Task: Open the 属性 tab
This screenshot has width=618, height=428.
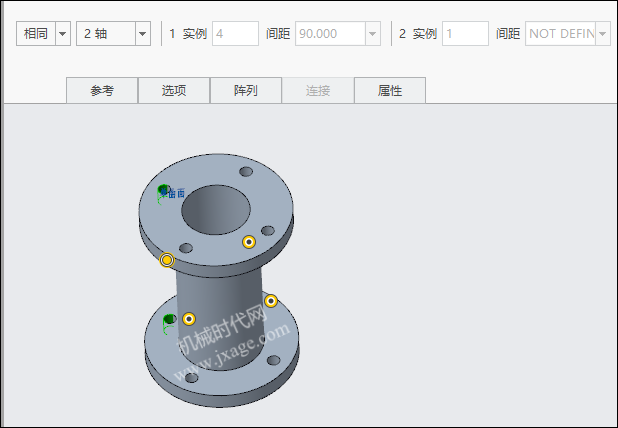Action: pos(390,90)
